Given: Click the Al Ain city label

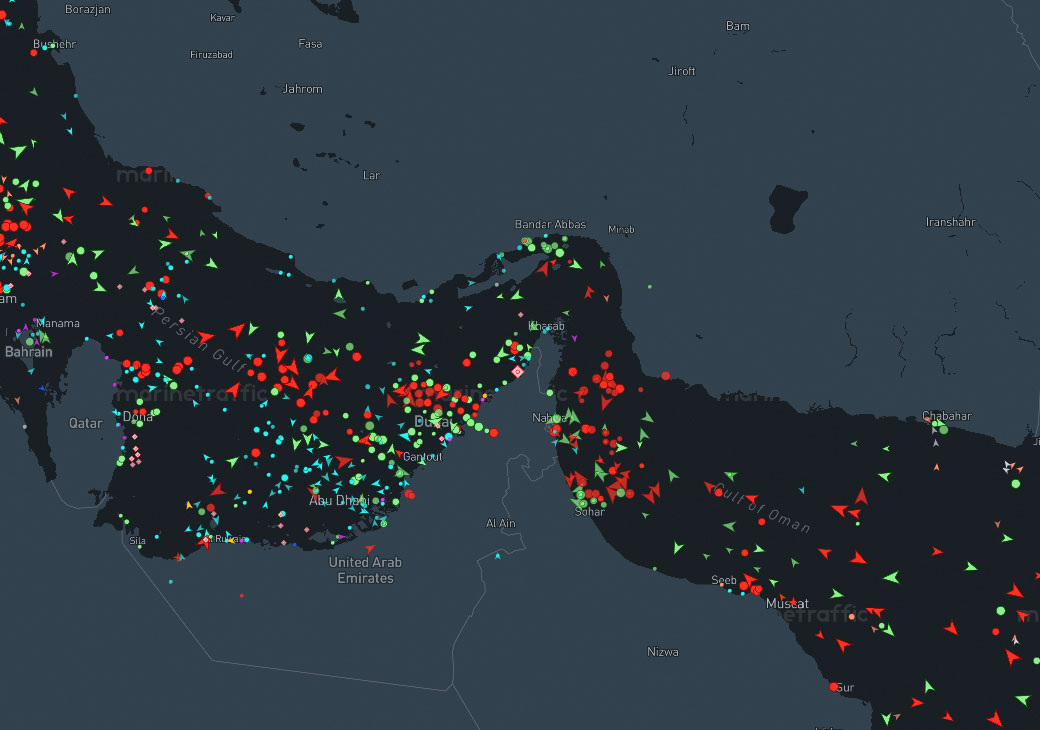Looking at the screenshot, I should 501,523.
